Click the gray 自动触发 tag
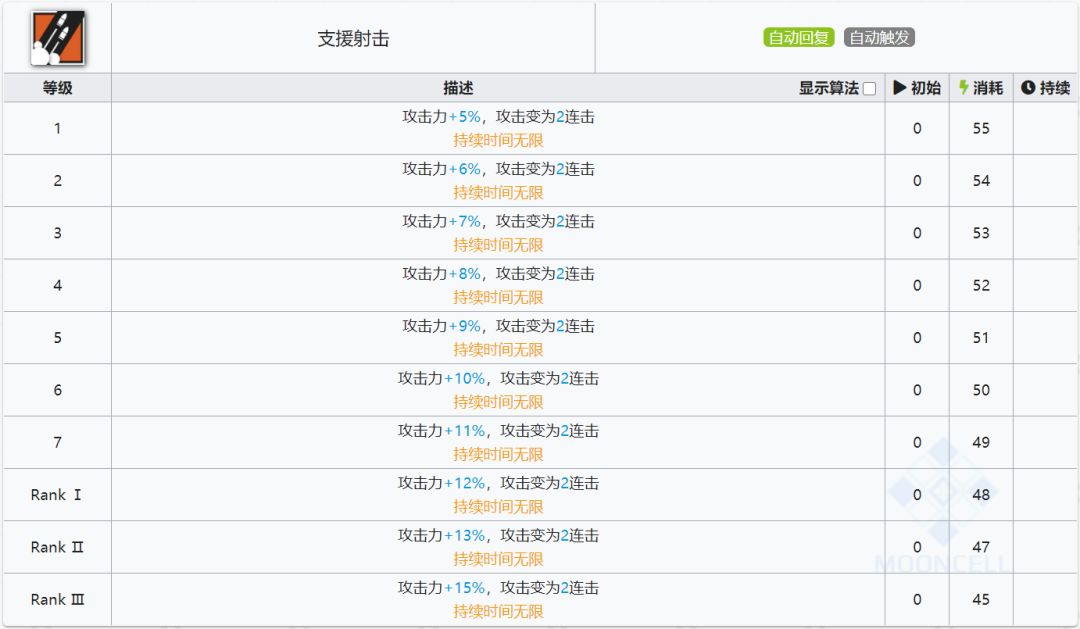Screen dimensions: 1080x629 [879, 38]
